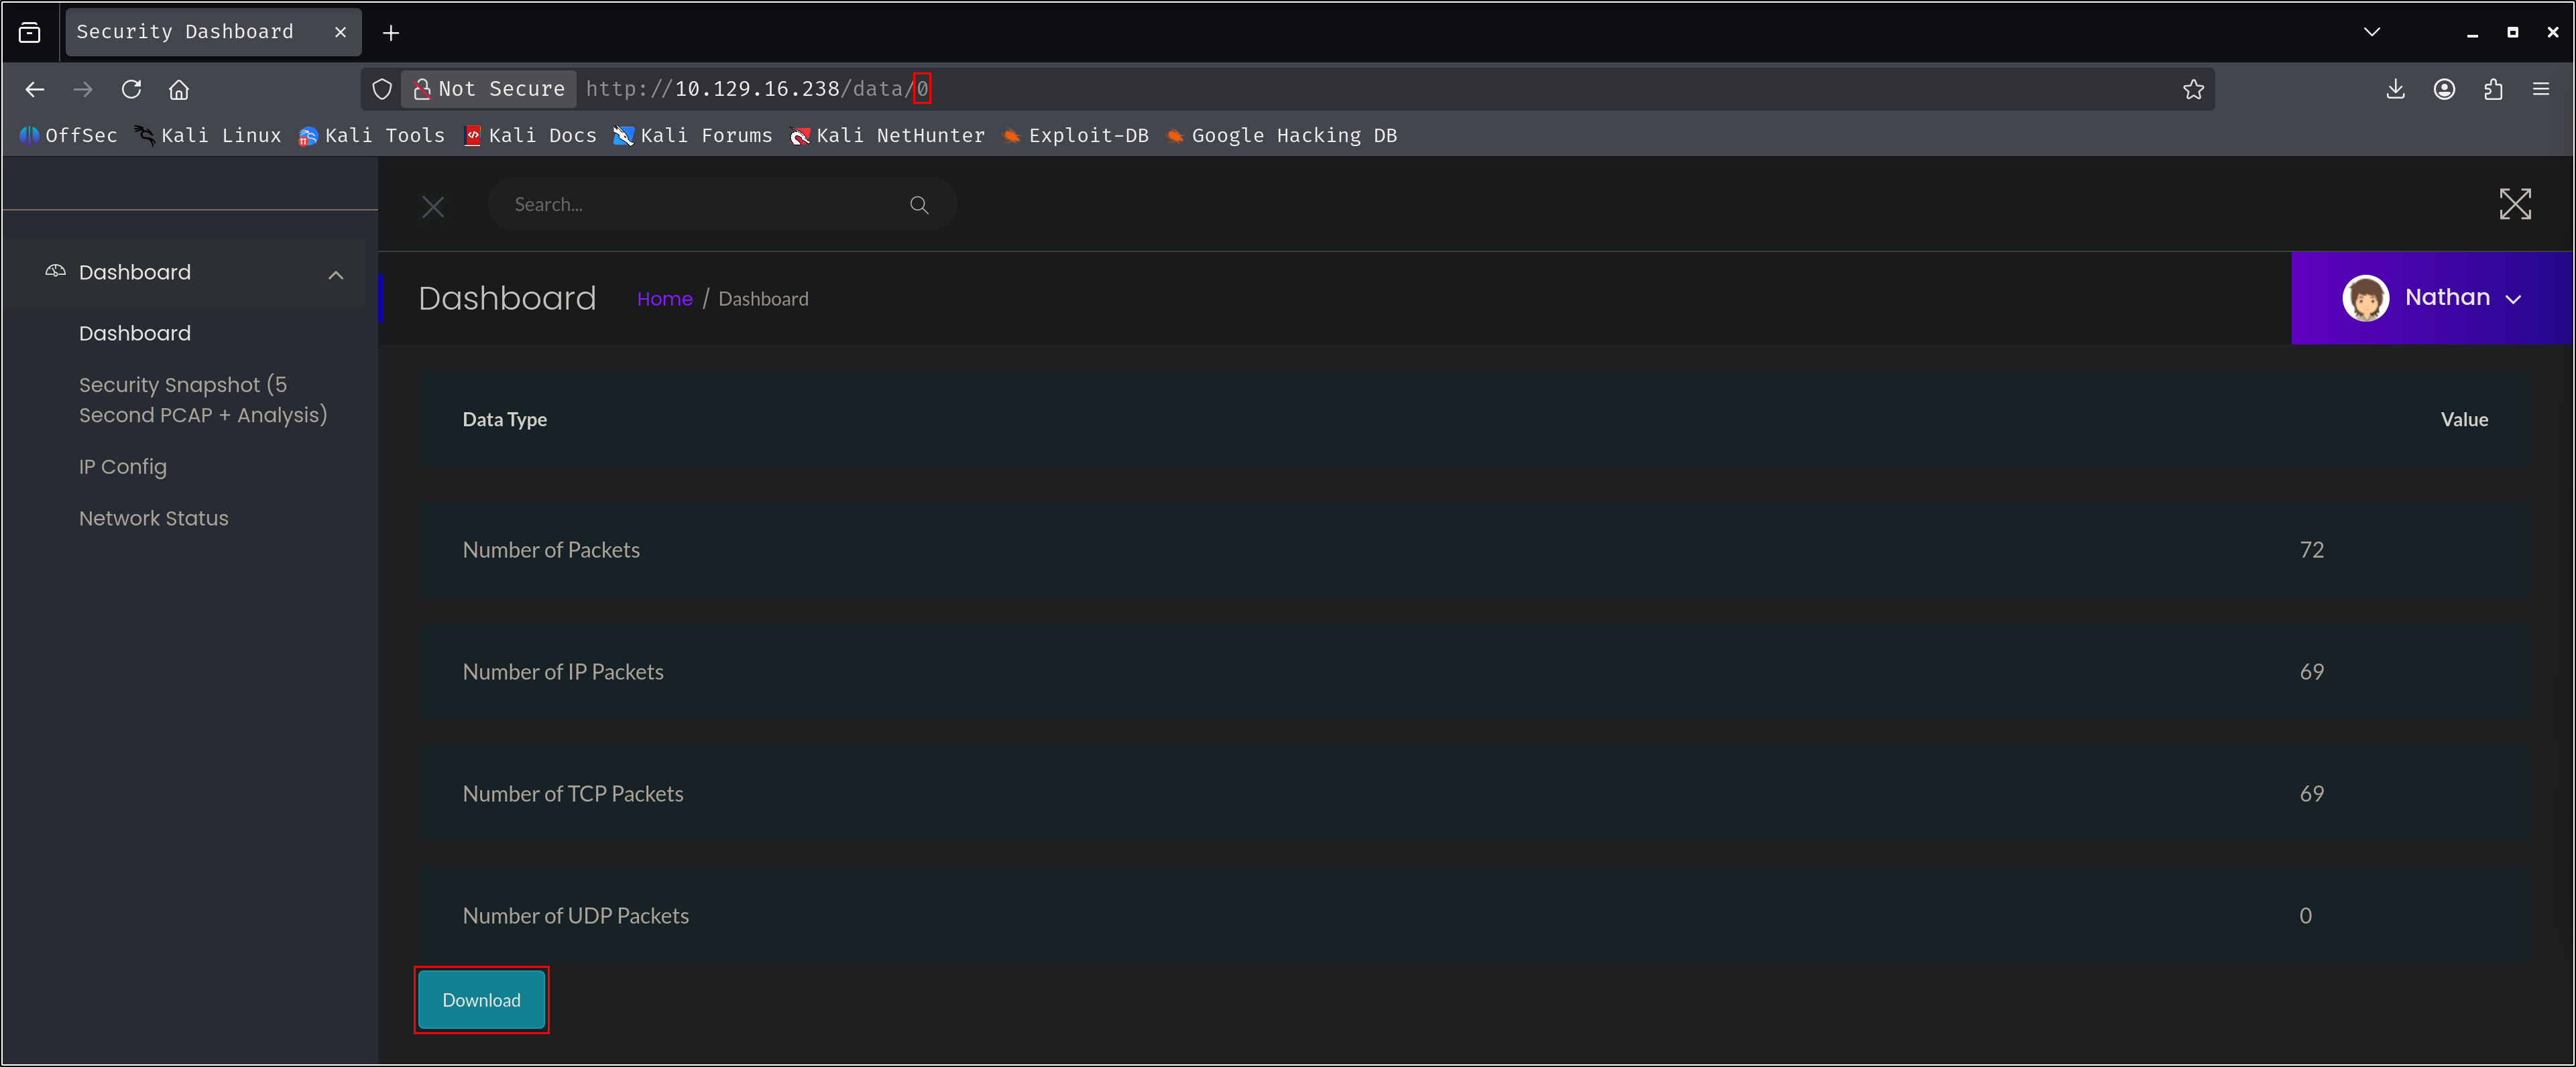Open the browser downloads icon
Image resolution: width=2576 pixels, height=1067 pixels.
click(2395, 89)
